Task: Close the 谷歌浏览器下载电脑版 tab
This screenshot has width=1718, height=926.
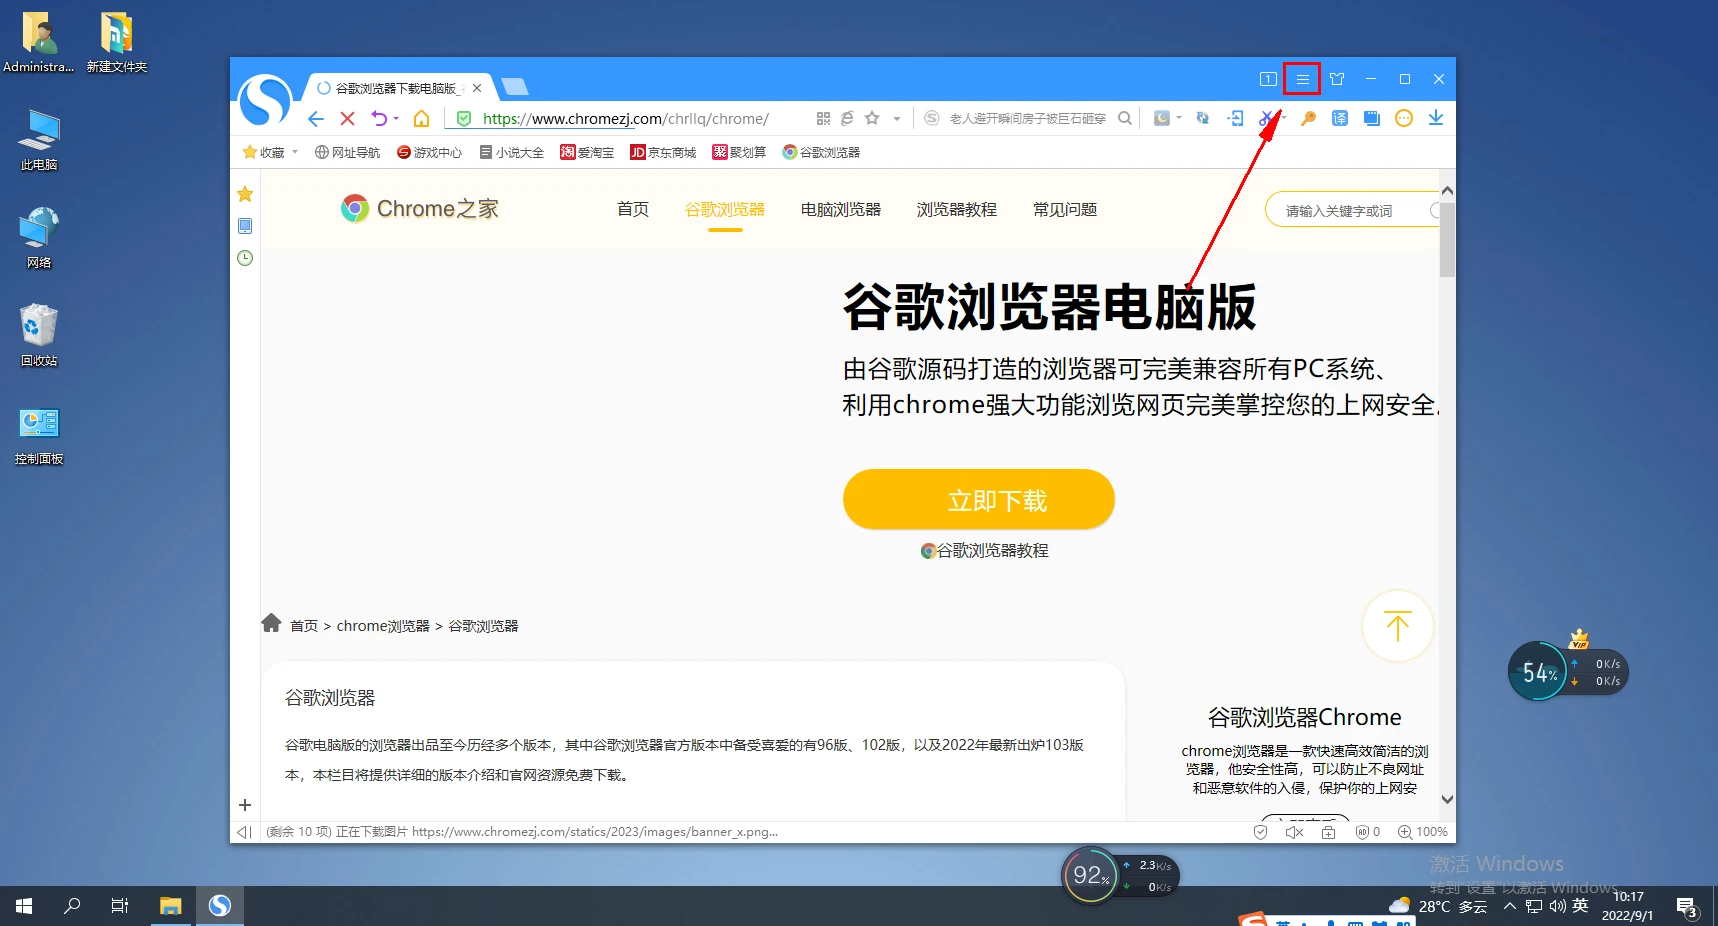Action: (x=477, y=88)
